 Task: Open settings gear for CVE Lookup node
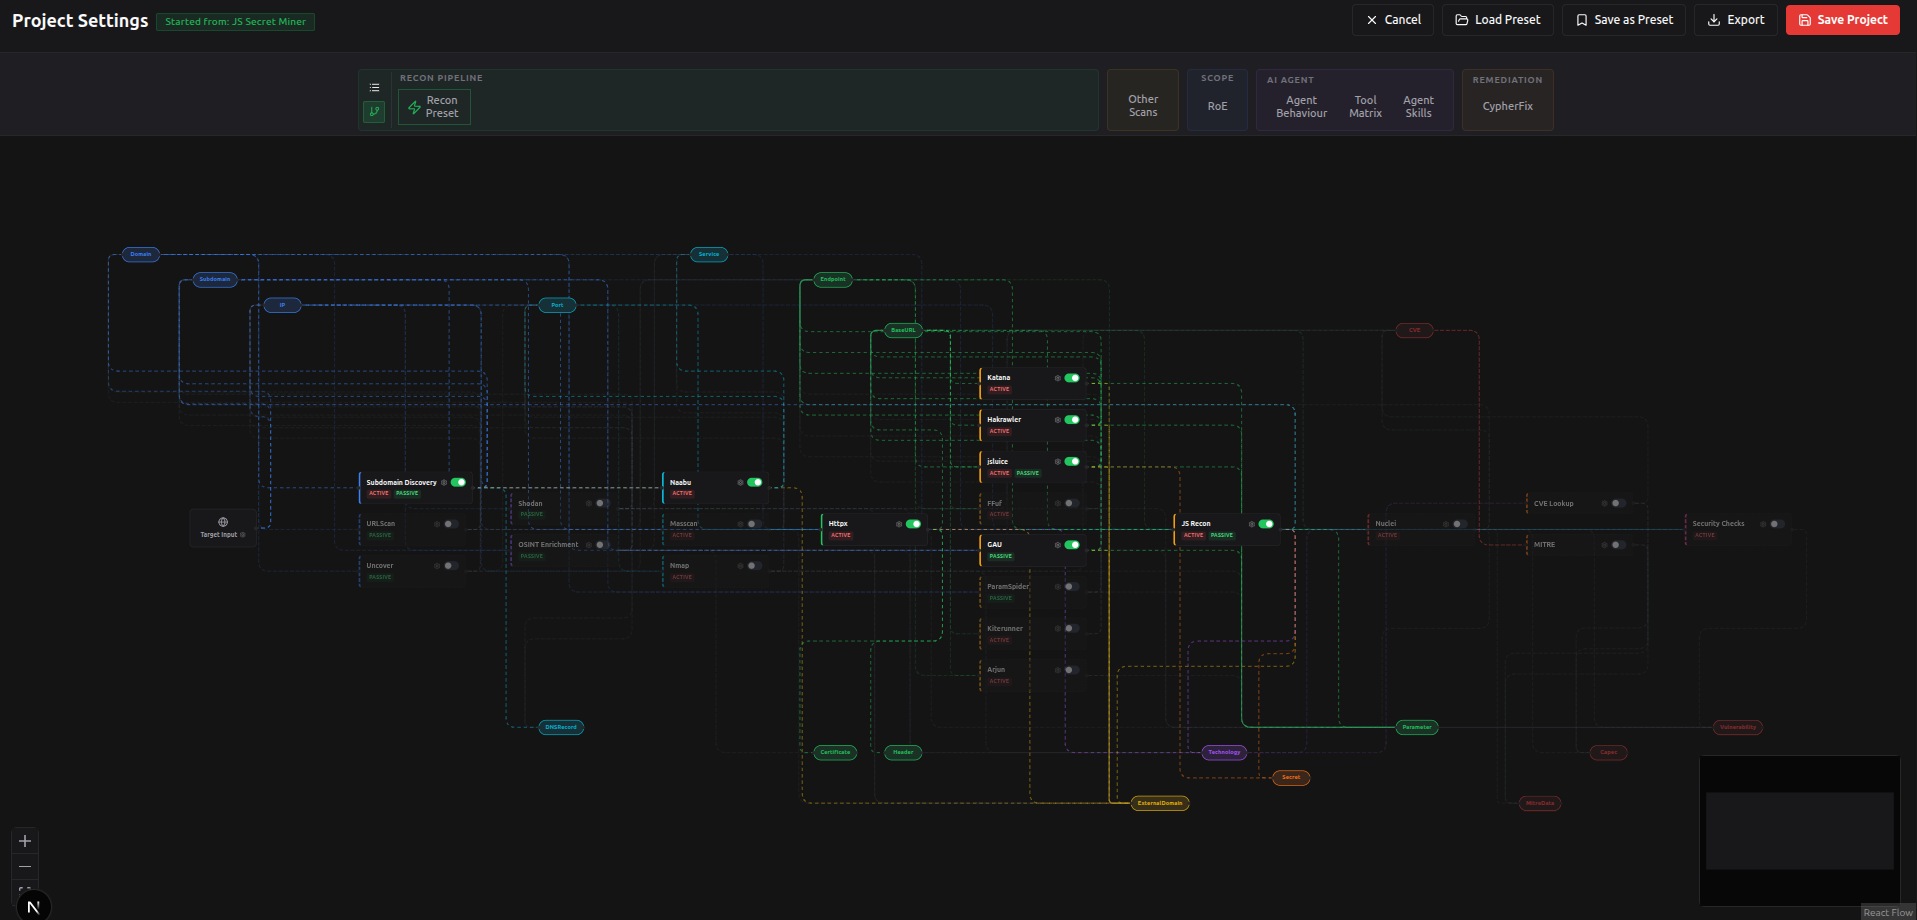point(1605,503)
